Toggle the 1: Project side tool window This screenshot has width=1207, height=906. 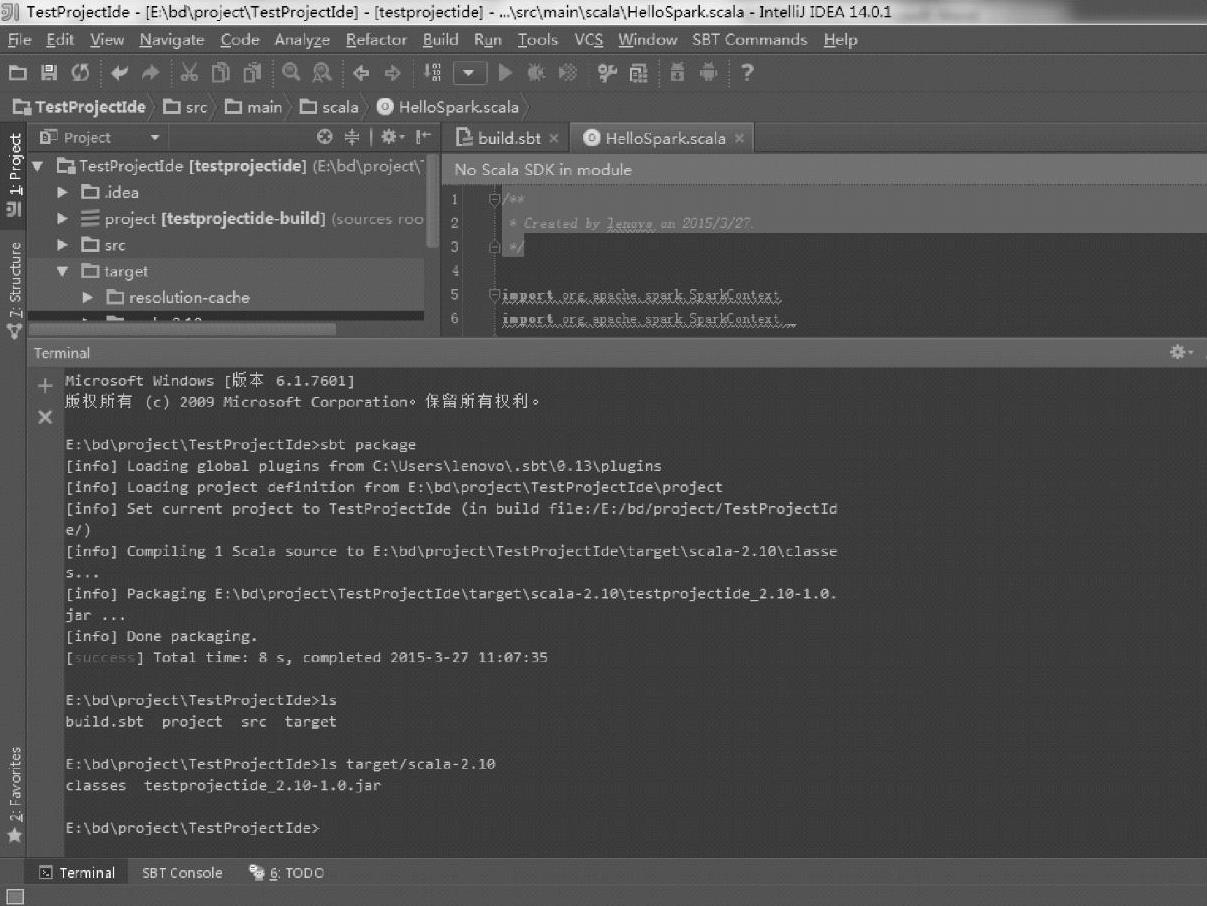[x=14, y=176]
